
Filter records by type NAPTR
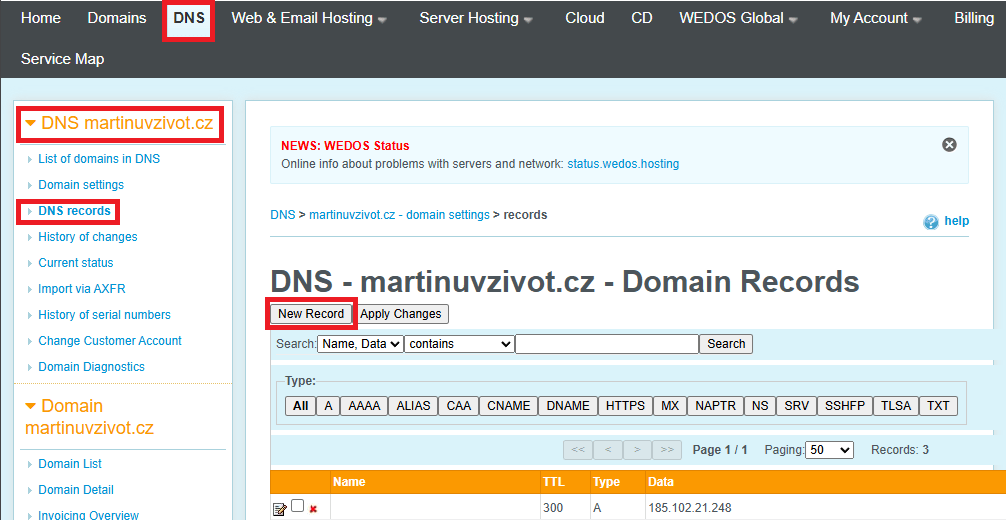tap(716, 406)
